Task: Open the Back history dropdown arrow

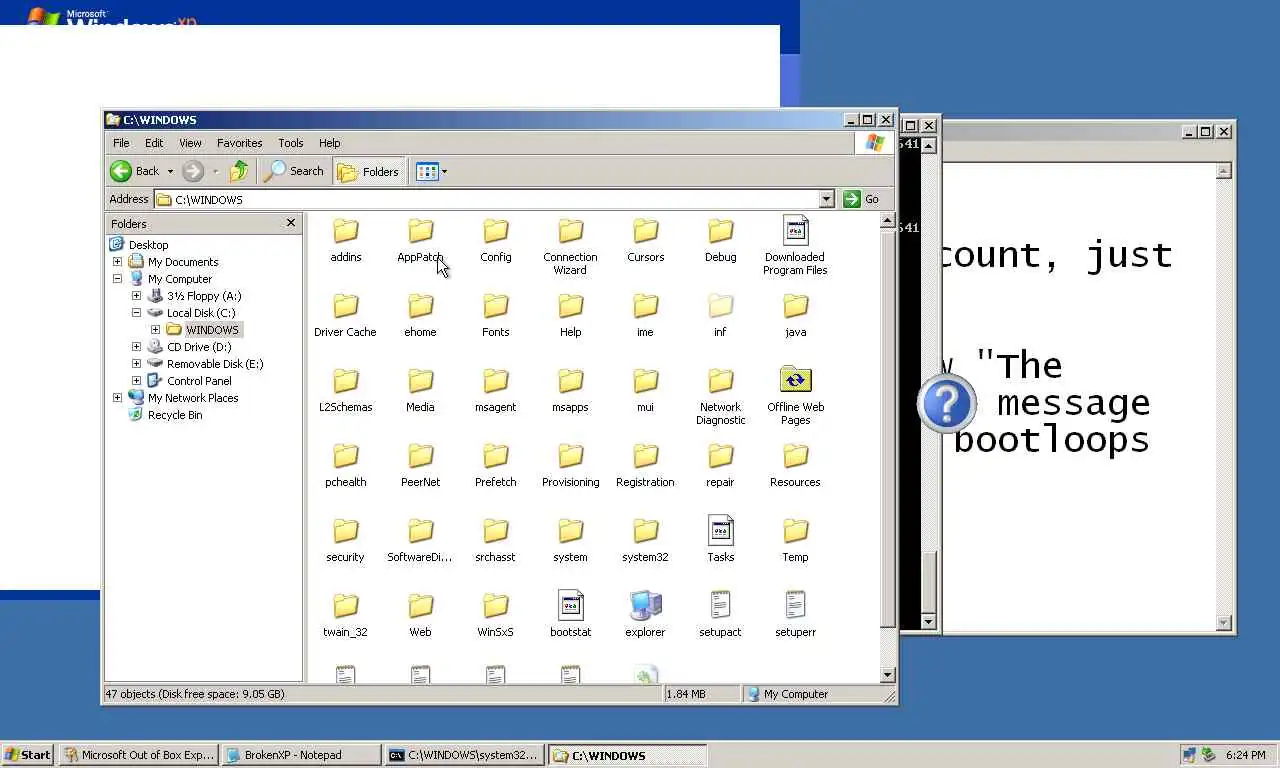Action: point(170,172)
